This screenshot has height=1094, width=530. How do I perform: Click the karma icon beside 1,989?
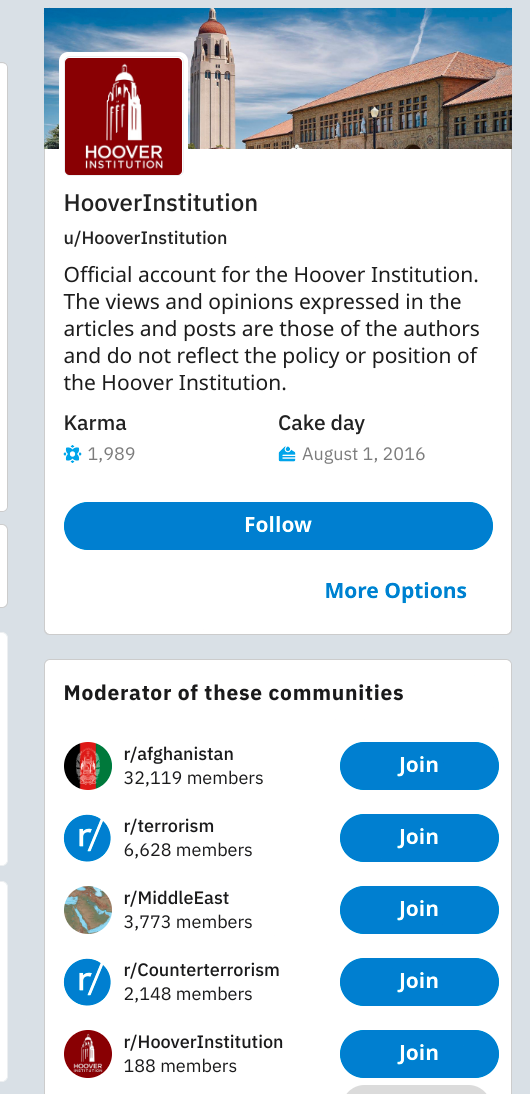click(73, 454)
